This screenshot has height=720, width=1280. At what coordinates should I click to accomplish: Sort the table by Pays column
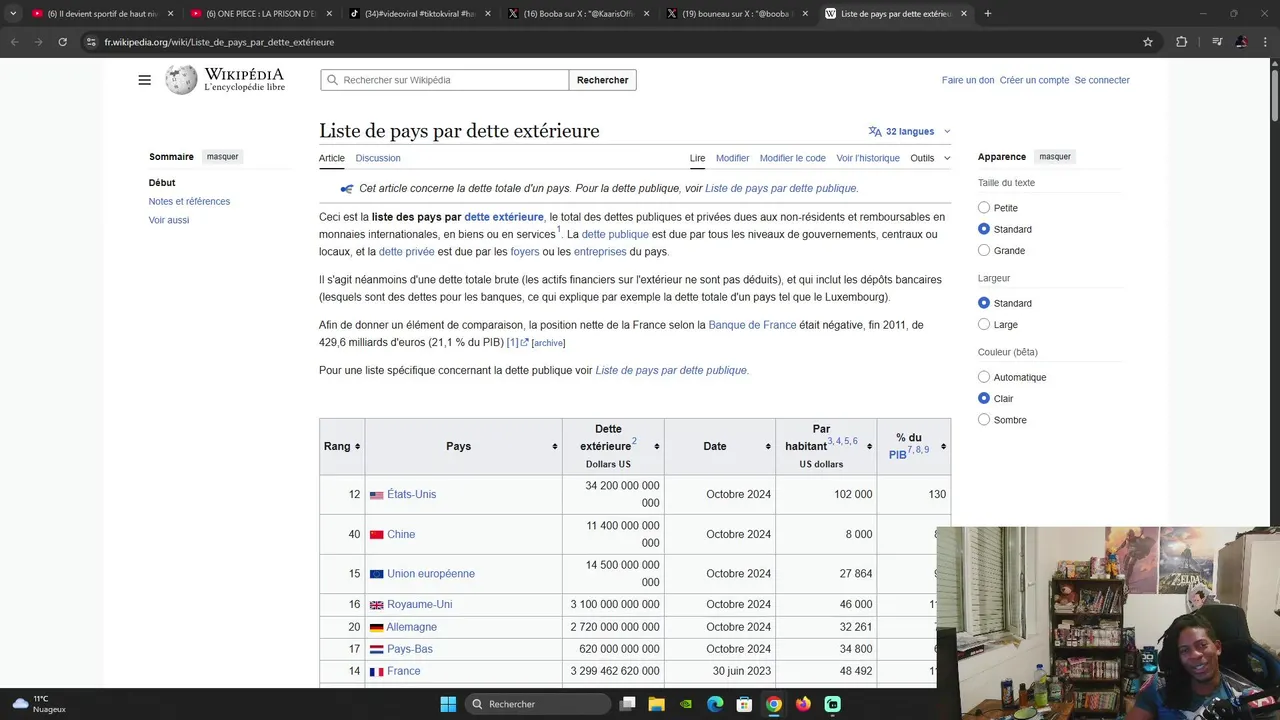[x=464, y=446]
